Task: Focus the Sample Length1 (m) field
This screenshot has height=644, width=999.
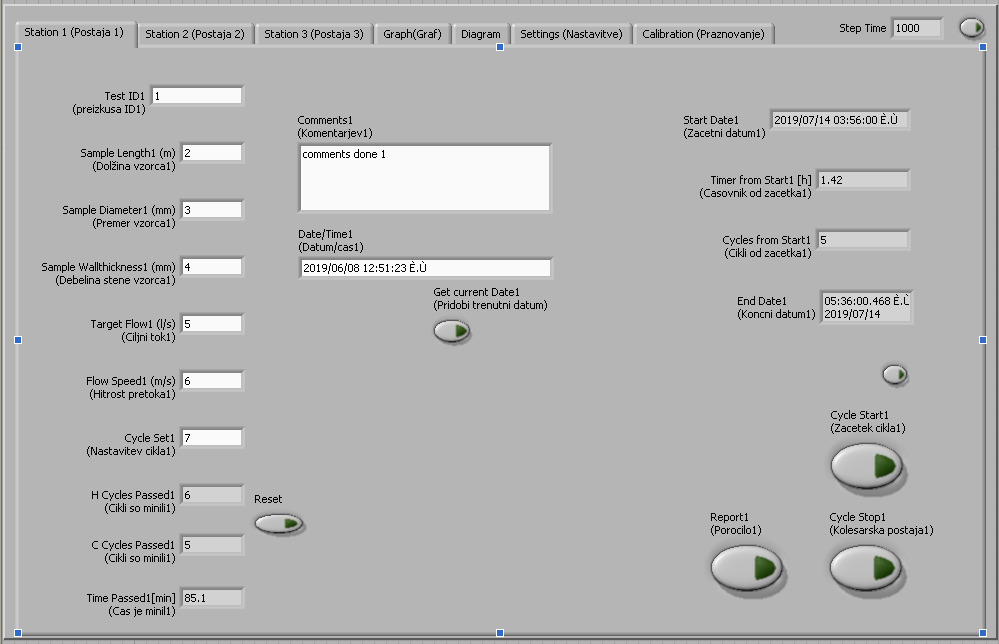Action: pos(211,153)
